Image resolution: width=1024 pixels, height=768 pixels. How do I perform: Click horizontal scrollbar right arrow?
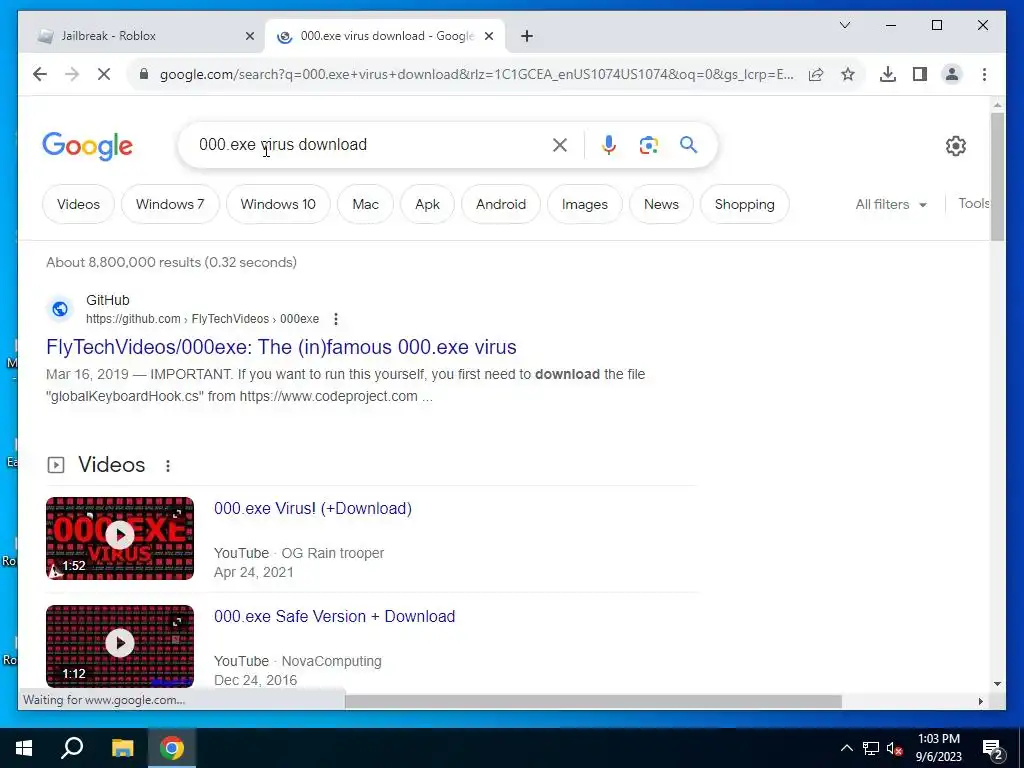point(980,701)
